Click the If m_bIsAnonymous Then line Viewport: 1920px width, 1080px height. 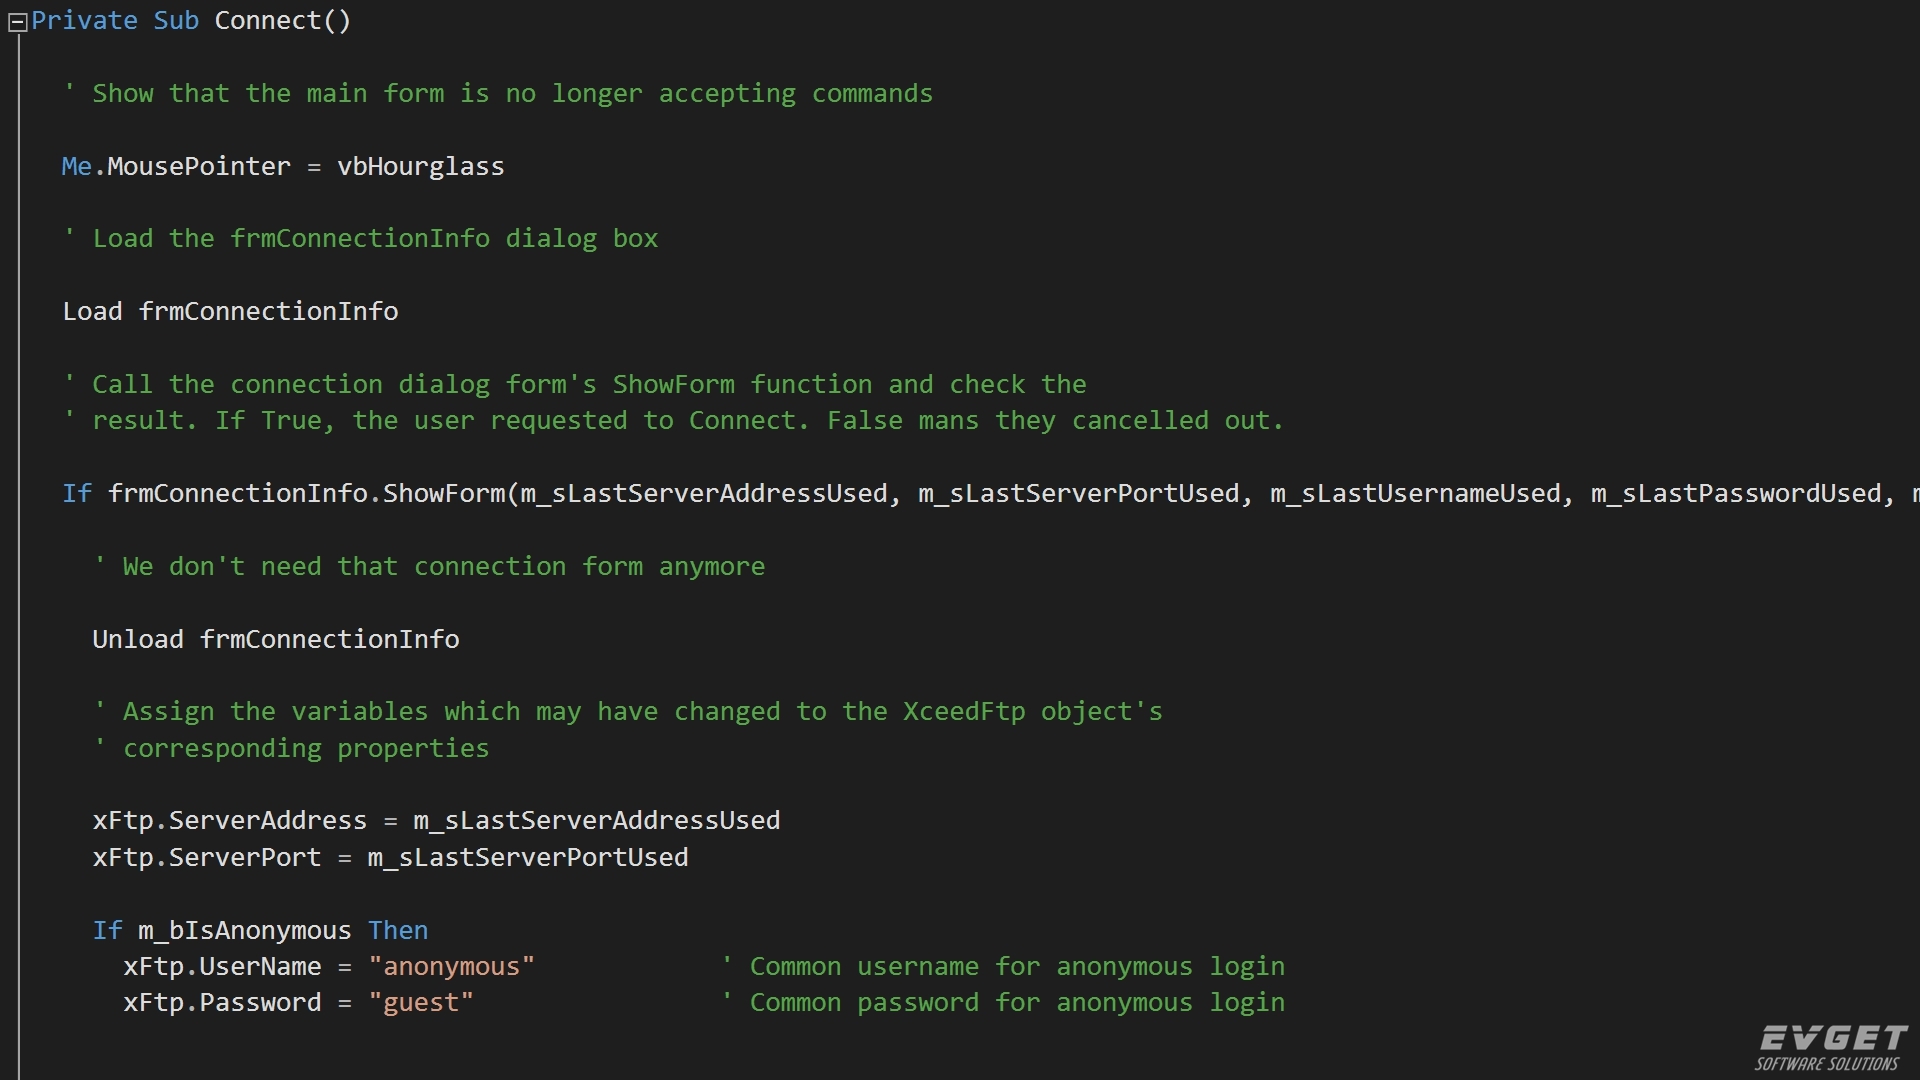coord(260,930)
